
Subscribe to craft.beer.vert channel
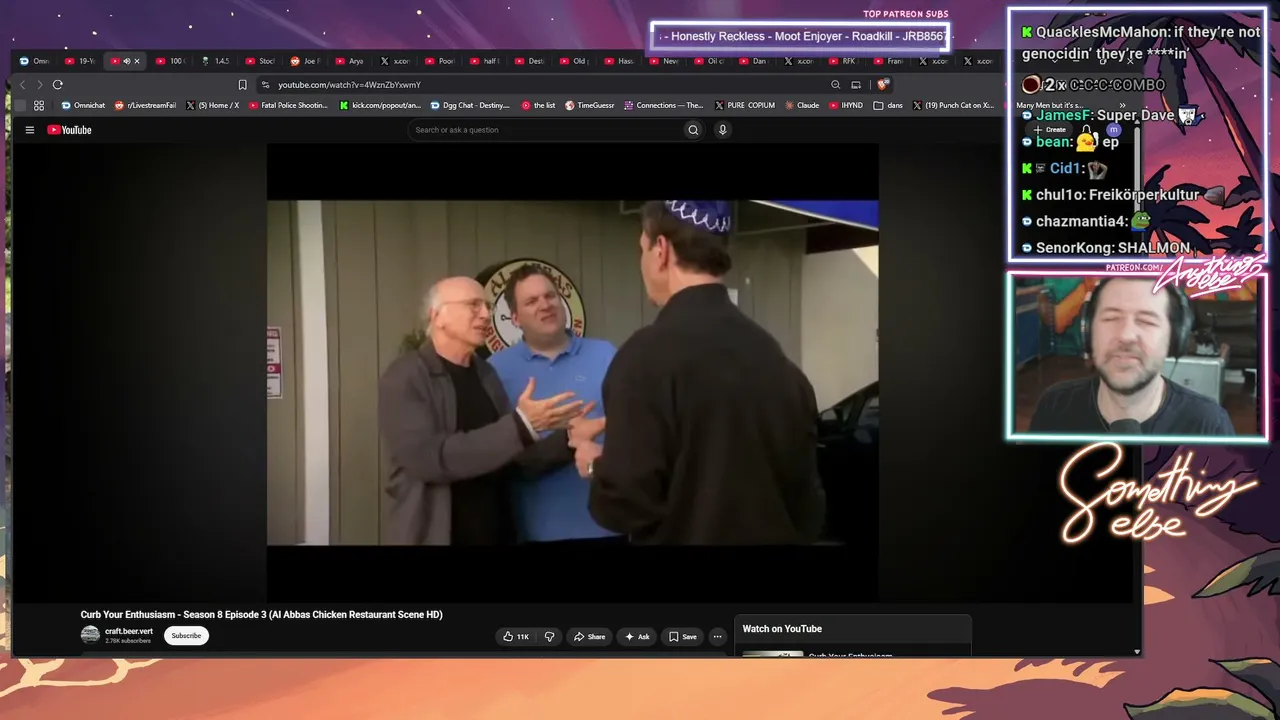tap(186, 636)
